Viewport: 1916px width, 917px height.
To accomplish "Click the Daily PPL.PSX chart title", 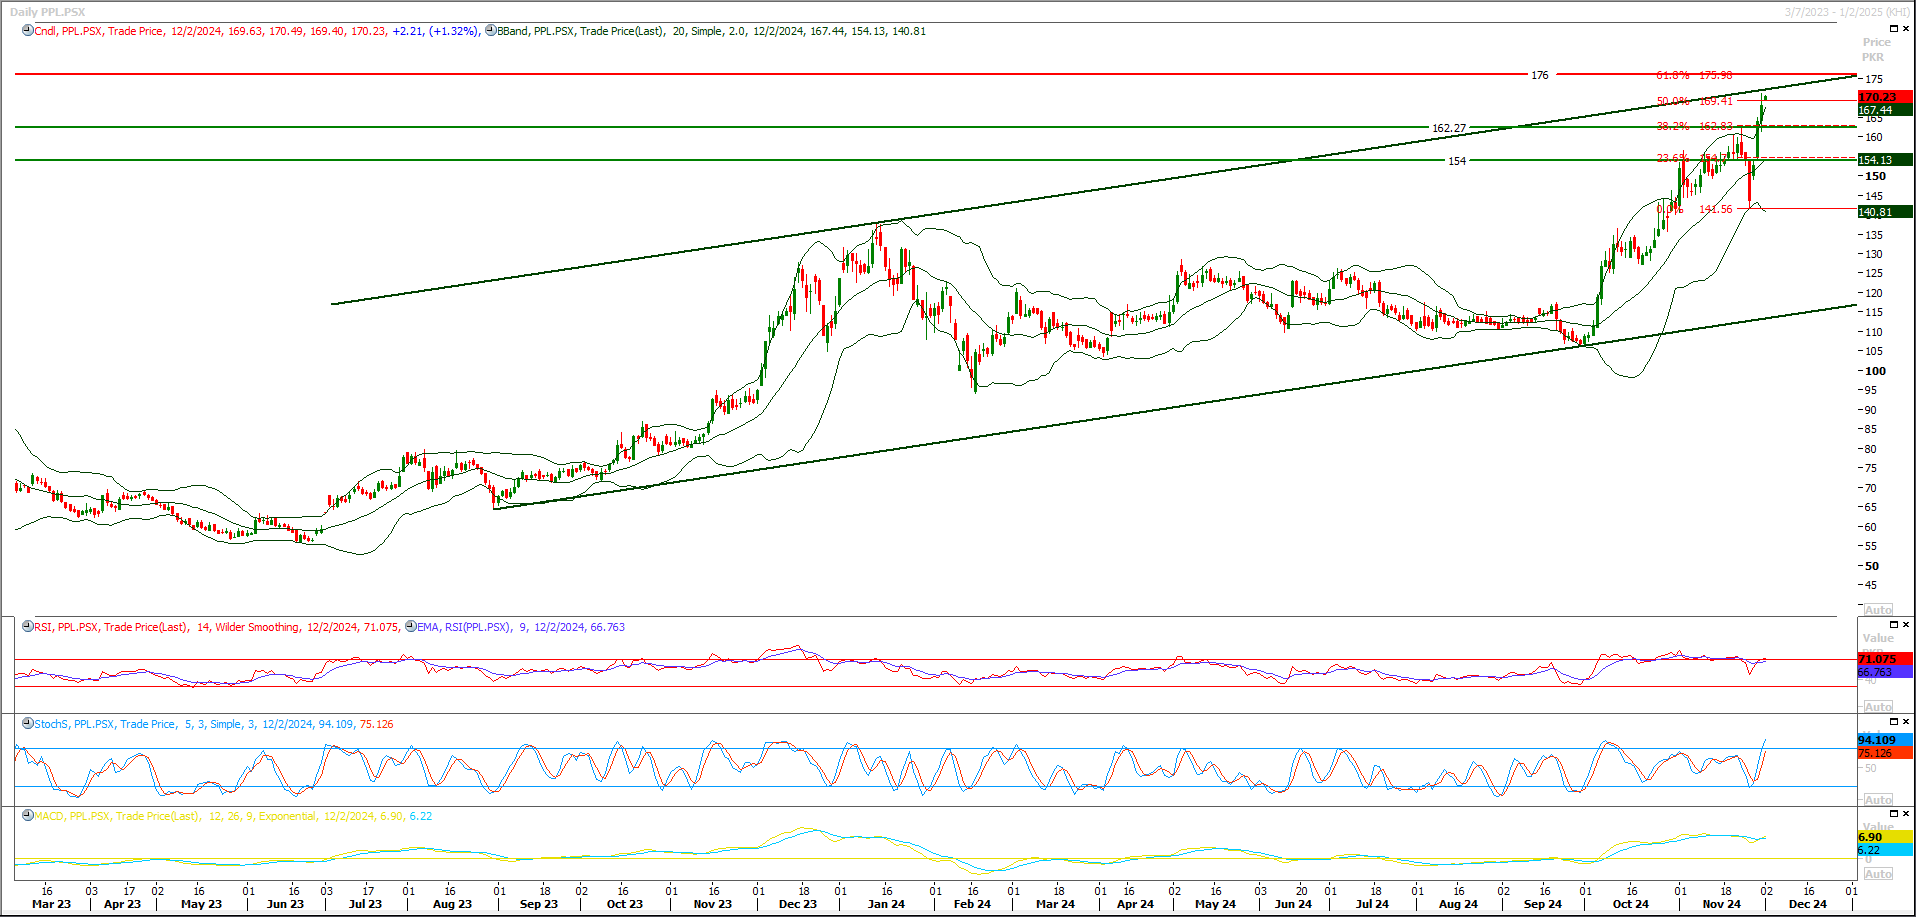I will point(47,12).
